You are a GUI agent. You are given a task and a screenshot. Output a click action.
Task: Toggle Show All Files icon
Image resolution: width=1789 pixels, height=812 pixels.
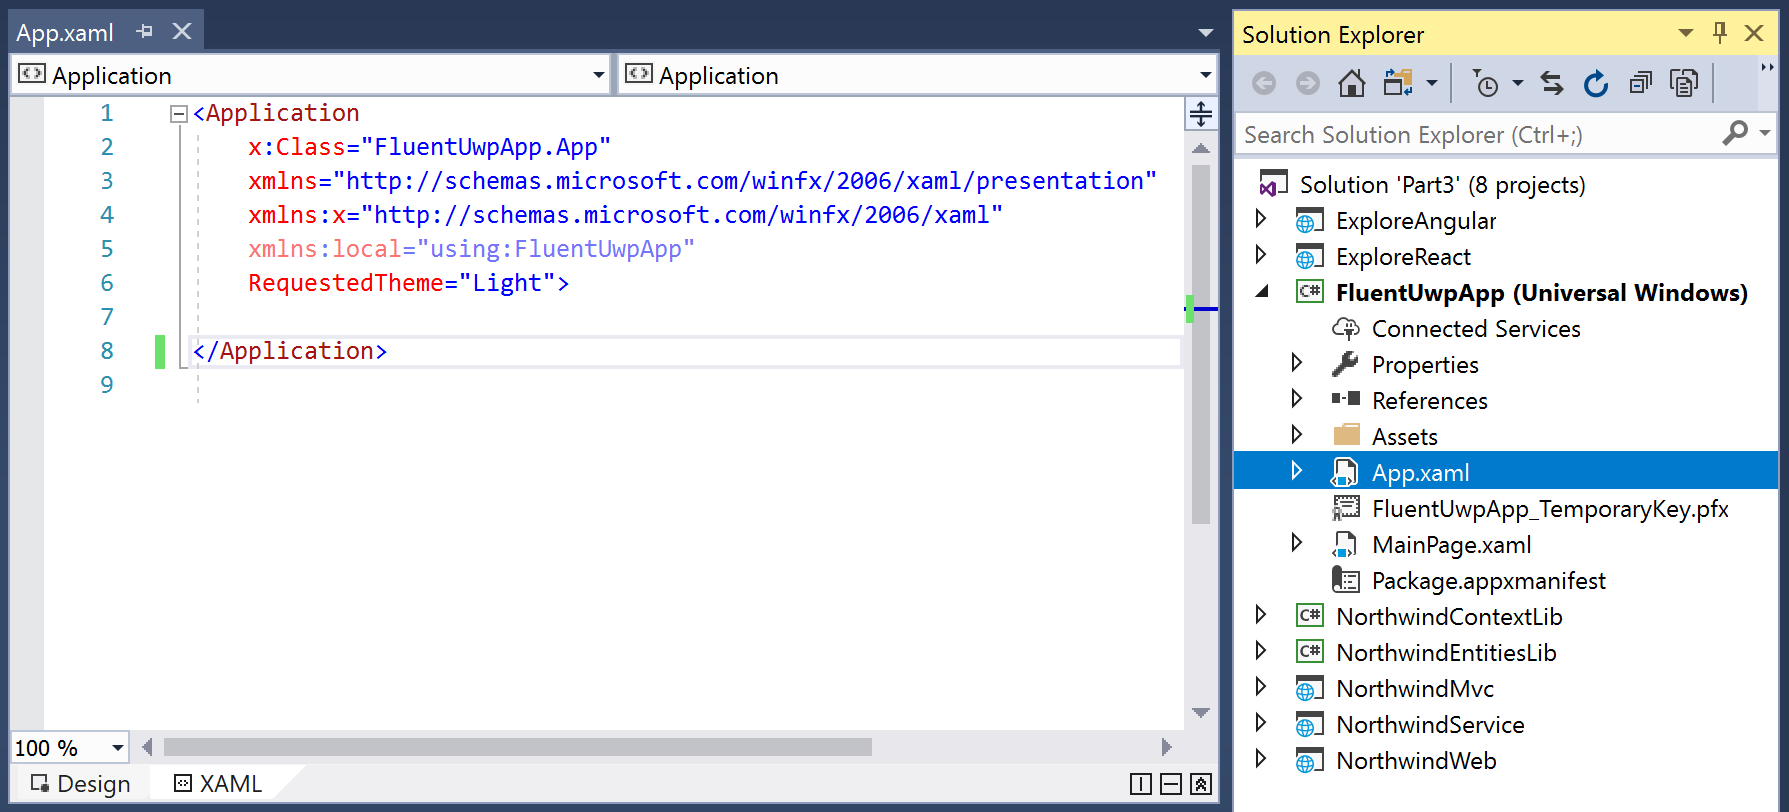[1684, 83]
